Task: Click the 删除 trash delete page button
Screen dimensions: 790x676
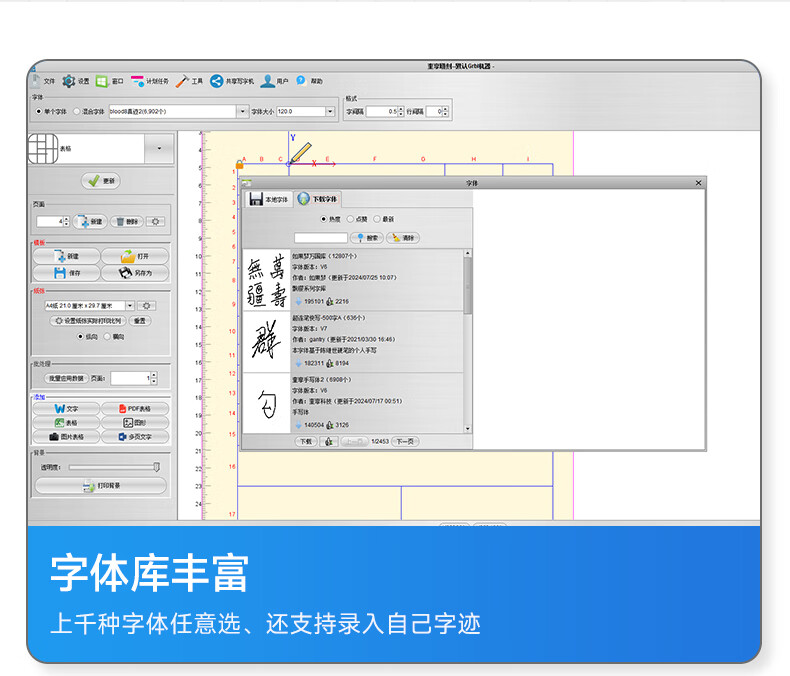Action: click(x=127, y=222)
